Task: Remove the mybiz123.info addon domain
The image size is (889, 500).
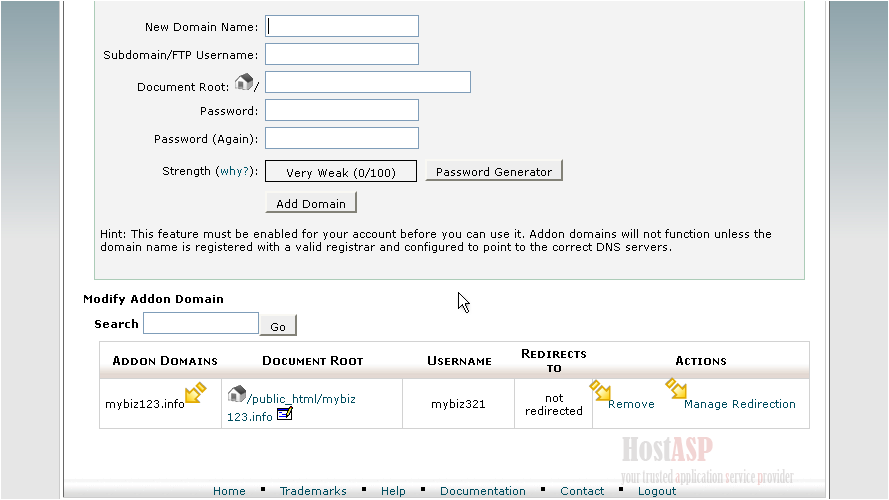Action: pos(631,404)
